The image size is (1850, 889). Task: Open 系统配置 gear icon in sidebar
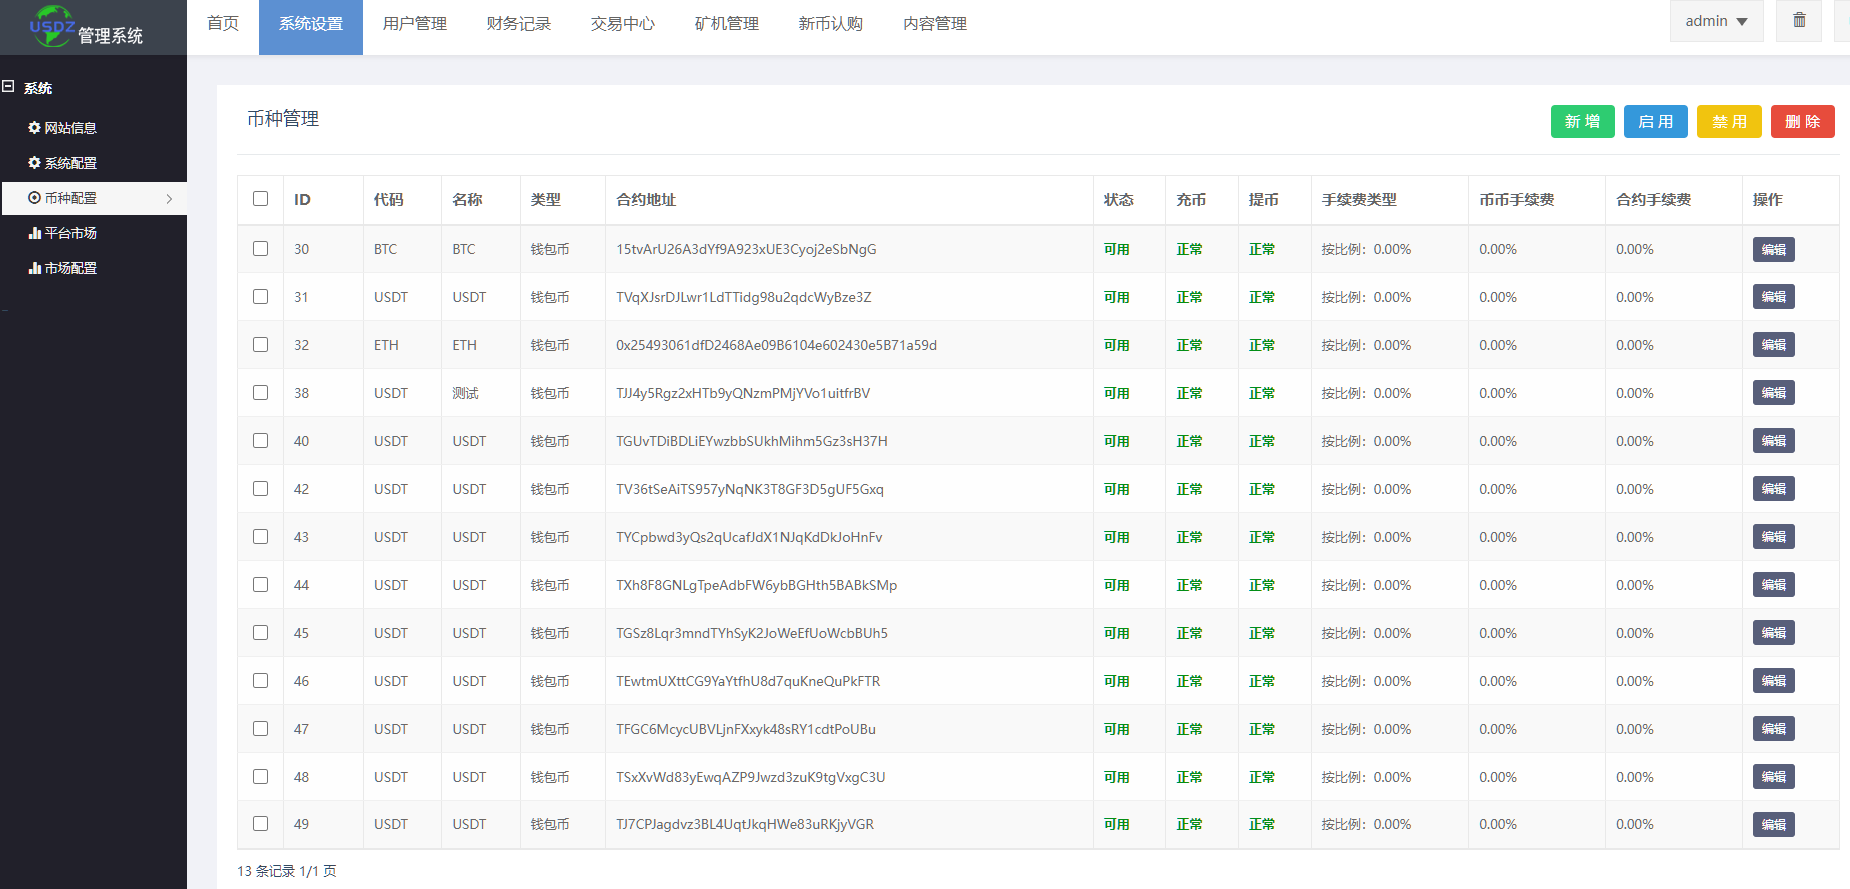(x=34, y=163)
